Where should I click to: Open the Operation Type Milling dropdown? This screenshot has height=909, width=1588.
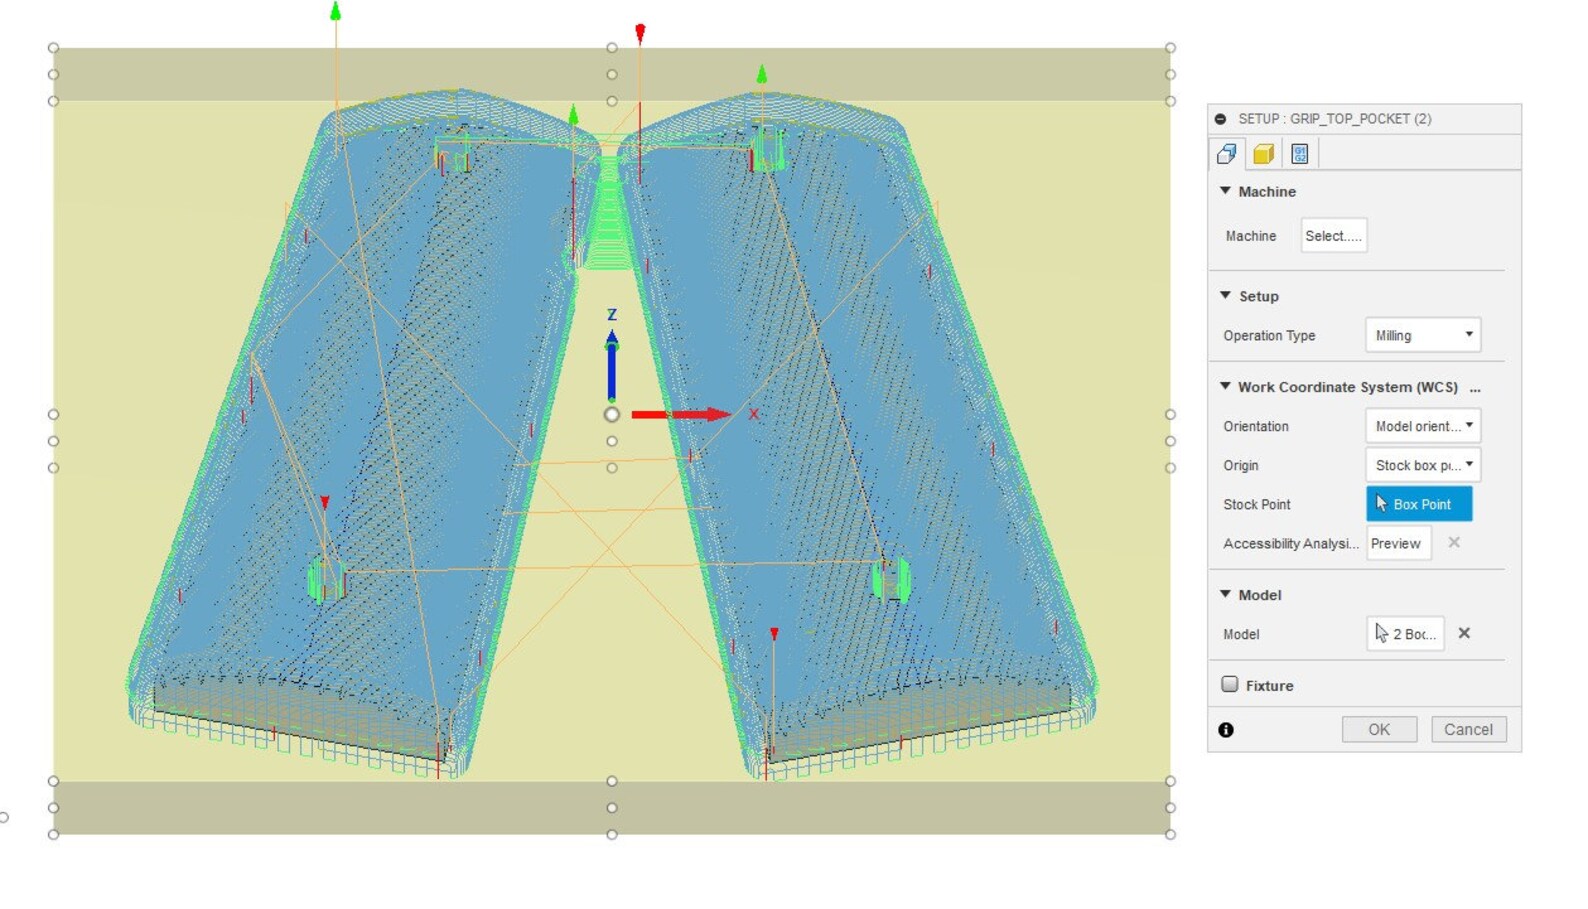tap(1422, 335)
